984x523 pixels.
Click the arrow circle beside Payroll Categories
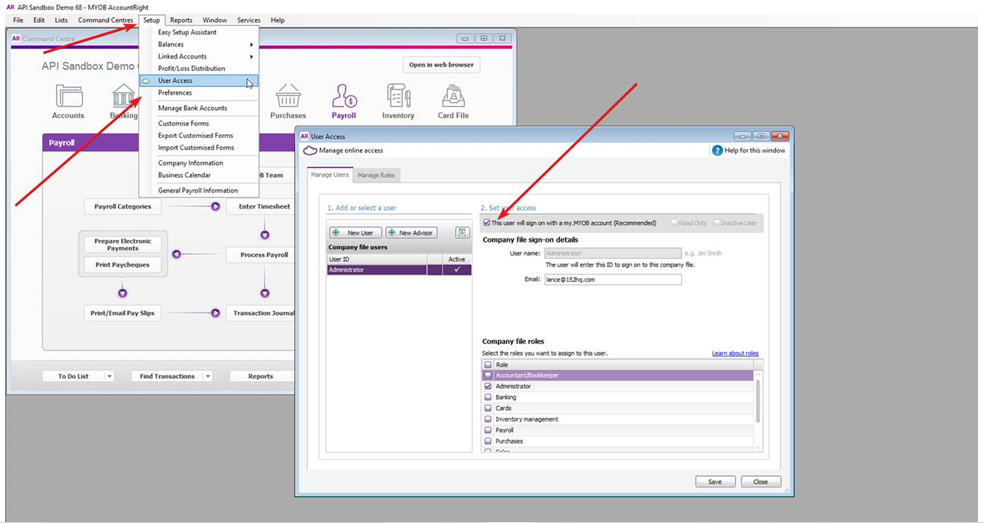[215, 207]
